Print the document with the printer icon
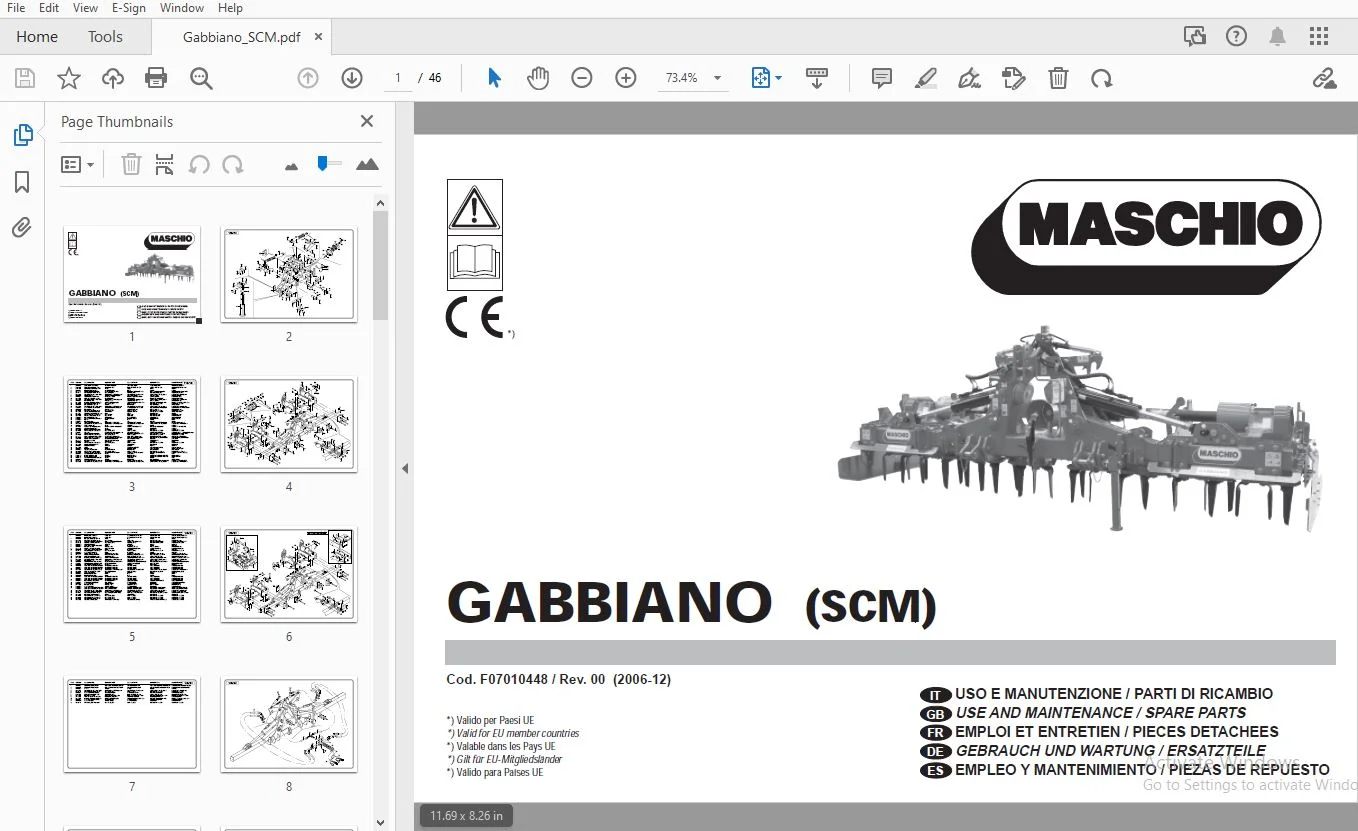Image resolution: width=1358 pixels, height=831 pixels. point(156,78)
